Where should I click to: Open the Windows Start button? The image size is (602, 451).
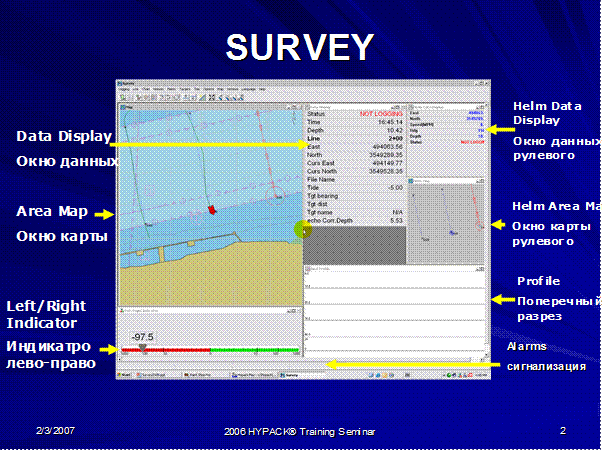[124, 375]
